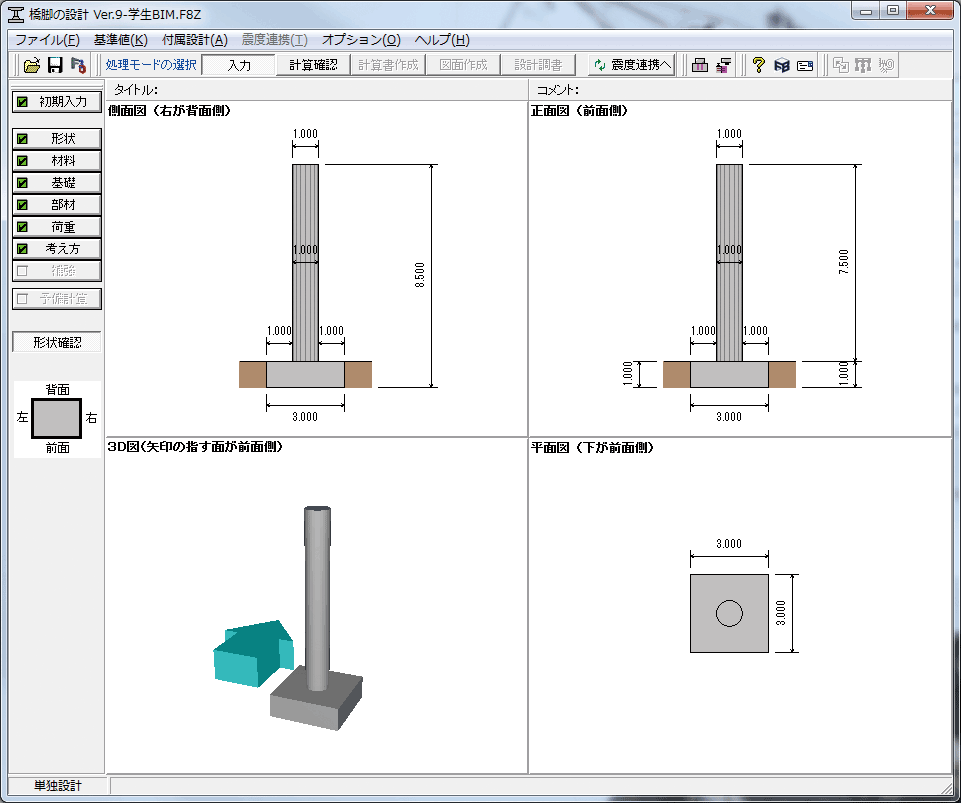
Task: Click the コメント: field
Action: coord(740,90)
